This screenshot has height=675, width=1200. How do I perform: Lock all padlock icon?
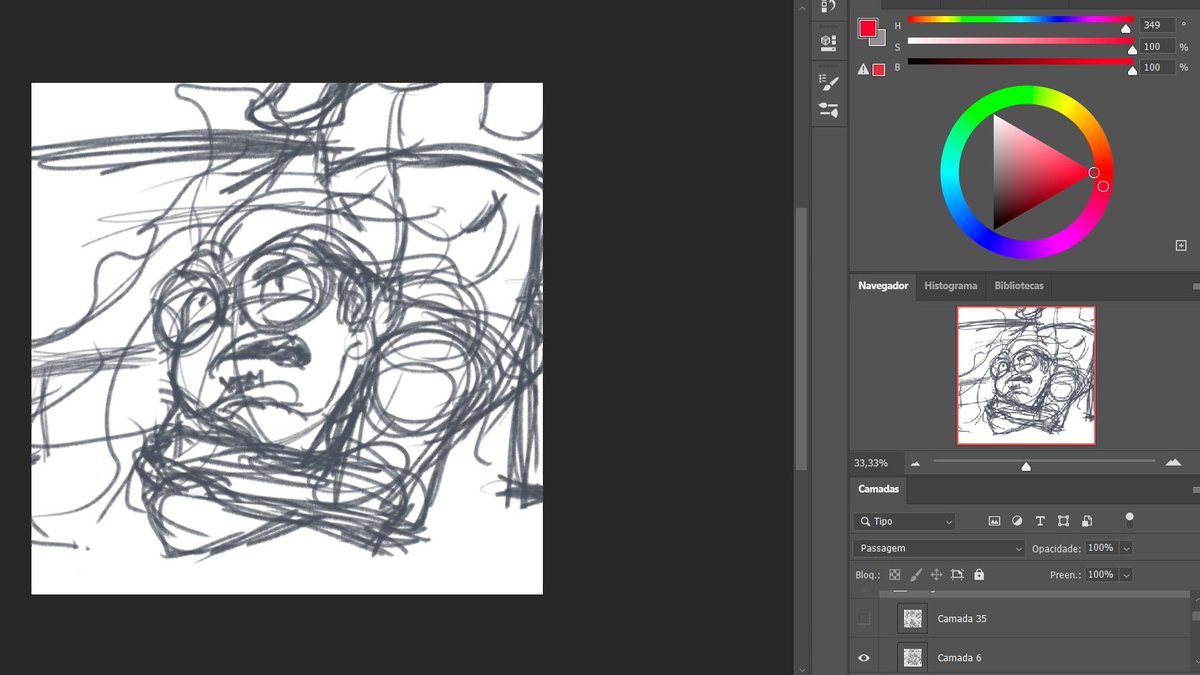tap(979, 575)
